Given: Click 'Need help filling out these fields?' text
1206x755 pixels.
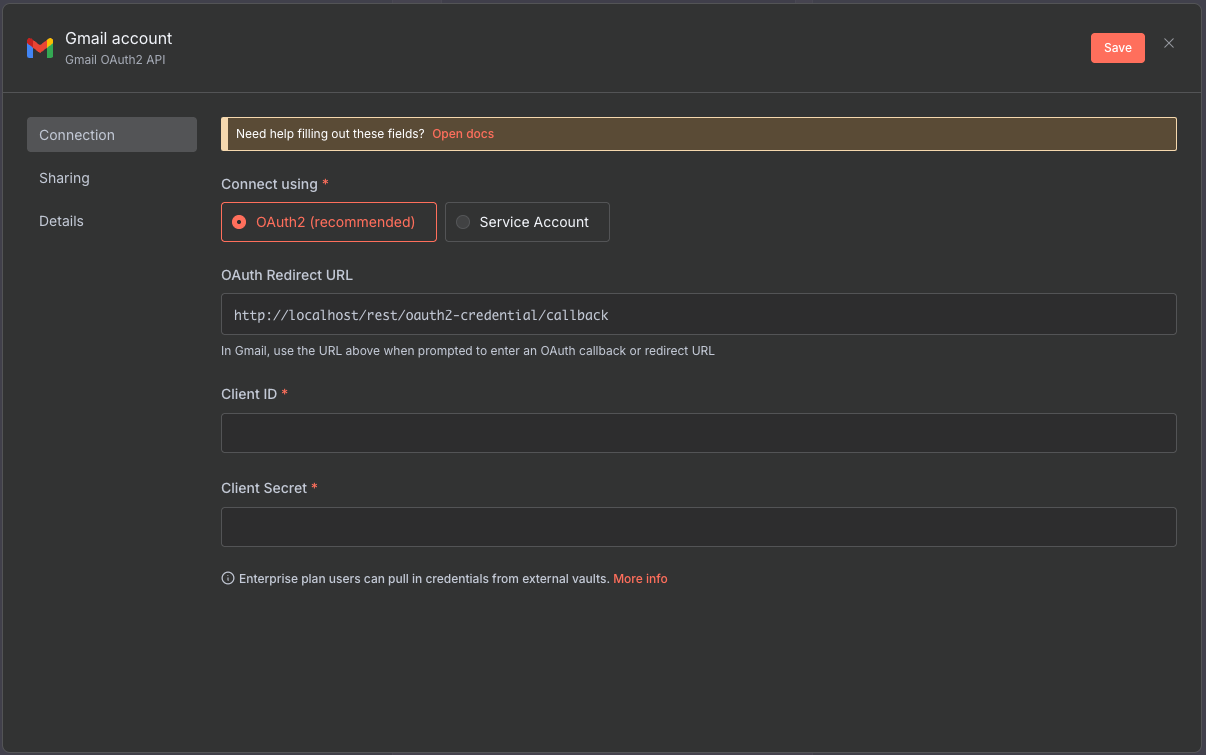Looking at the screenshot, I should click(x=330, y=134).
